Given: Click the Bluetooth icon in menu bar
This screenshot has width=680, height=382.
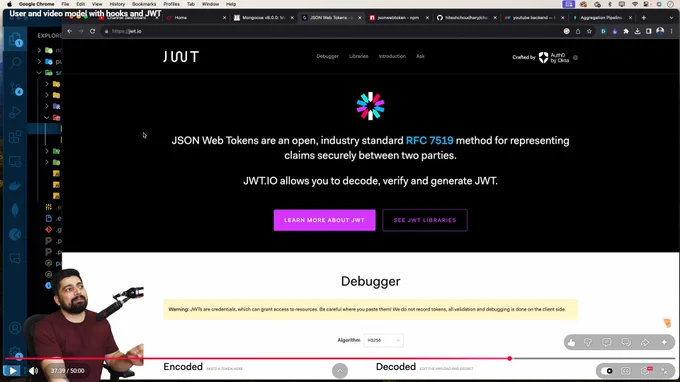Looking at the screenshot, I should (610, 4).
